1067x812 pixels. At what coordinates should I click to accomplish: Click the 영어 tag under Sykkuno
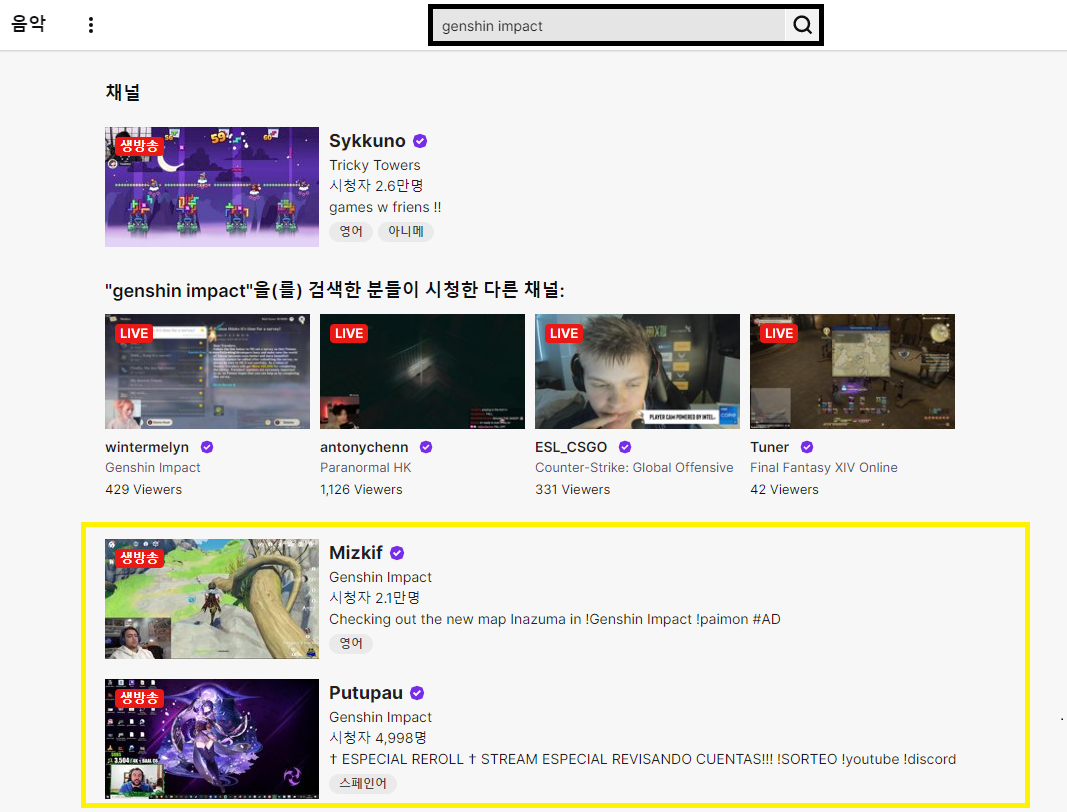pyautogui.click(x=351, y=231)
